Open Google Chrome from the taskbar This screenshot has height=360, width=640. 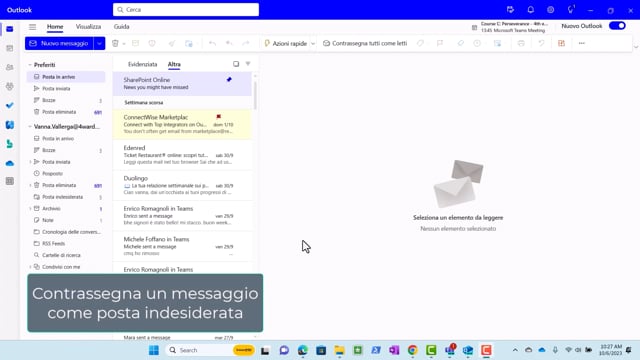(x=412, y=350)
